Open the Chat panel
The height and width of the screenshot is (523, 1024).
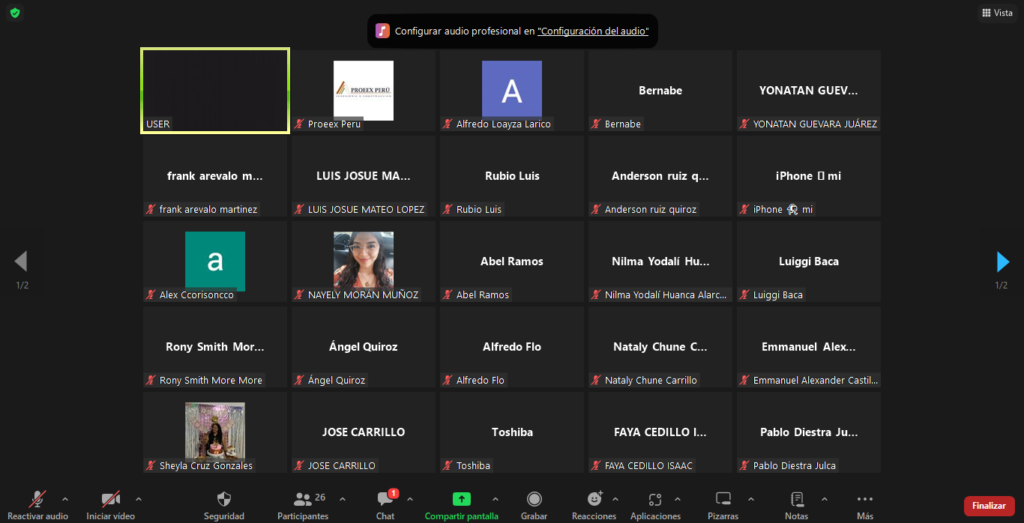[385, 499]
